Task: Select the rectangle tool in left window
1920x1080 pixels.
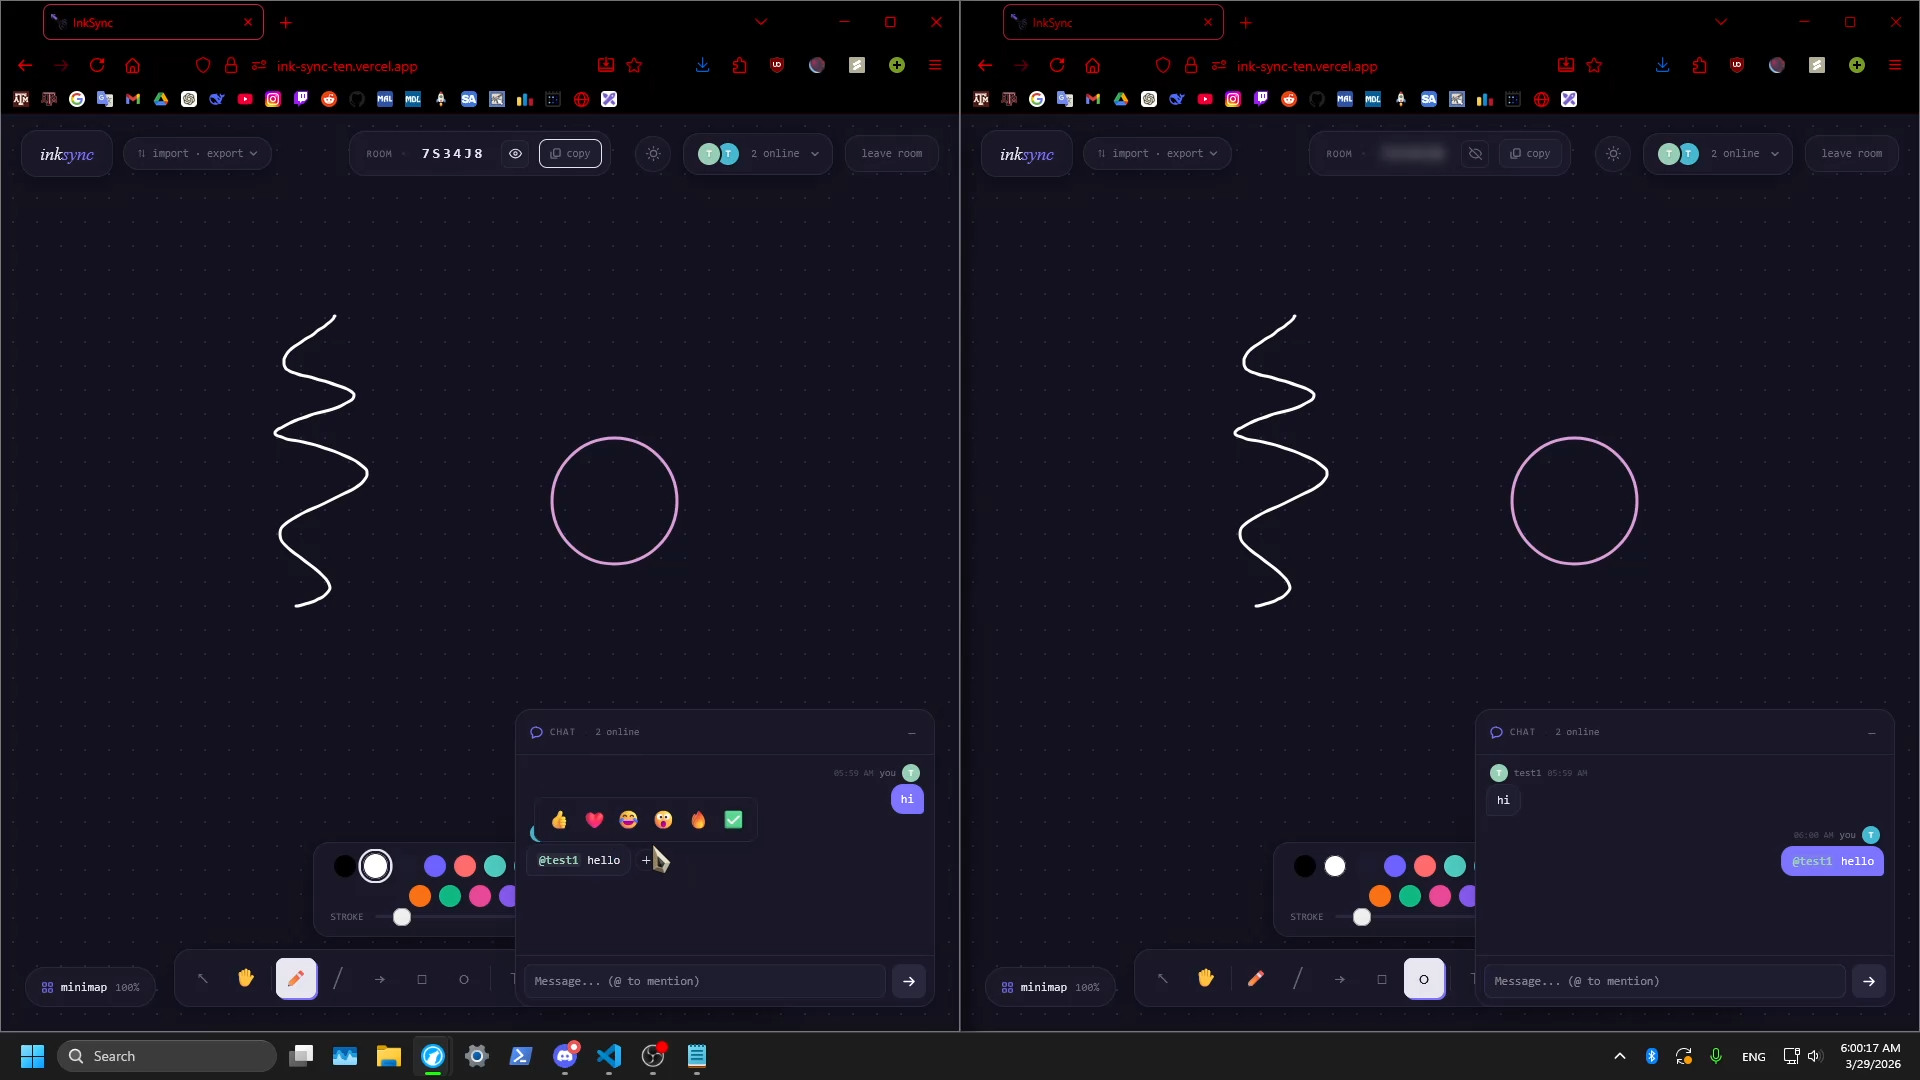Action: 422,980
